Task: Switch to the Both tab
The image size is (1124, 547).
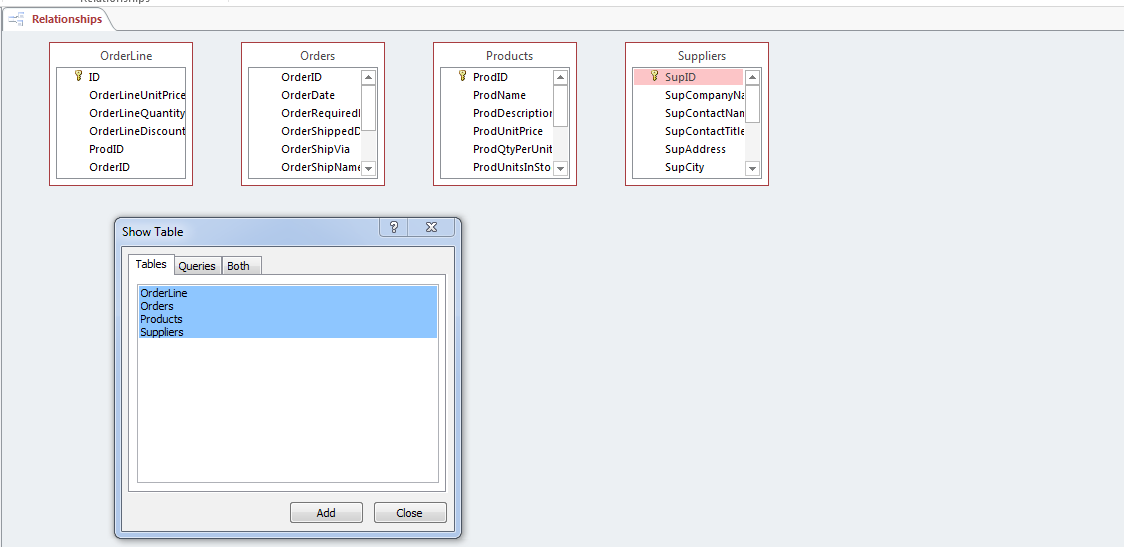Action: 239,266
